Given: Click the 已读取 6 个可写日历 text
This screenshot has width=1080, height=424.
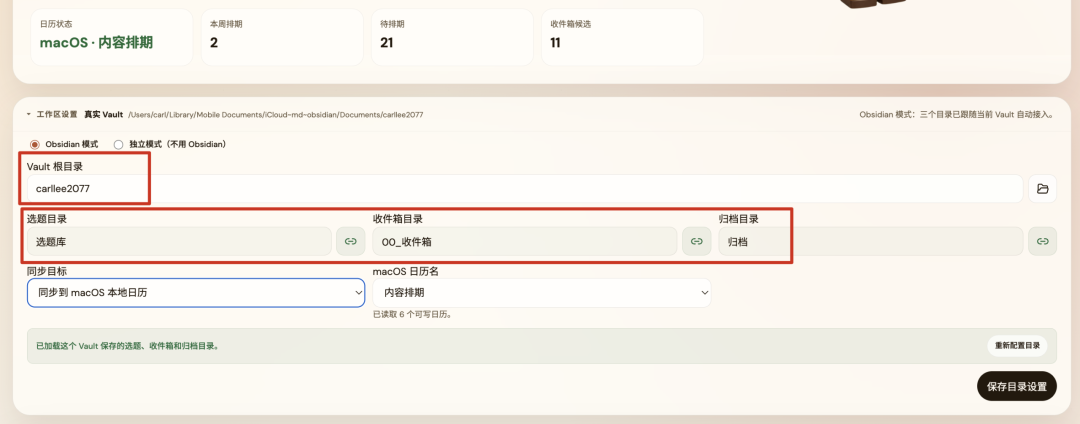Looking at the screenshot, I should click(x=412, y=314).
